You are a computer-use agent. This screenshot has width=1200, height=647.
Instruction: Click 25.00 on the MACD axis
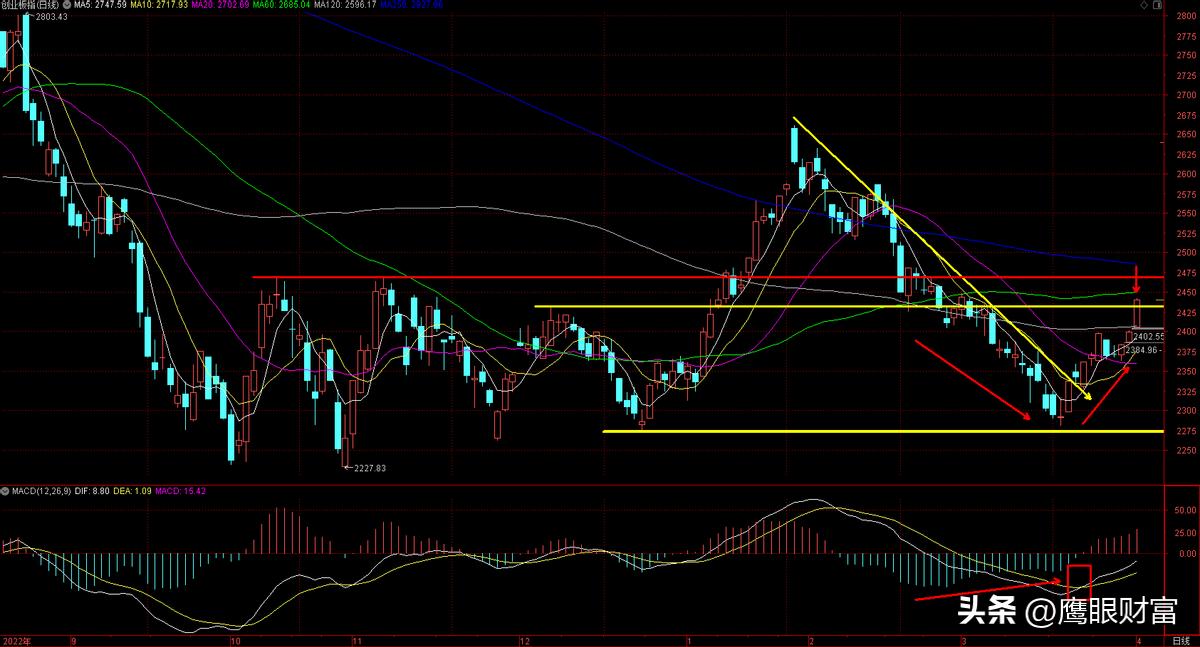1186,531
